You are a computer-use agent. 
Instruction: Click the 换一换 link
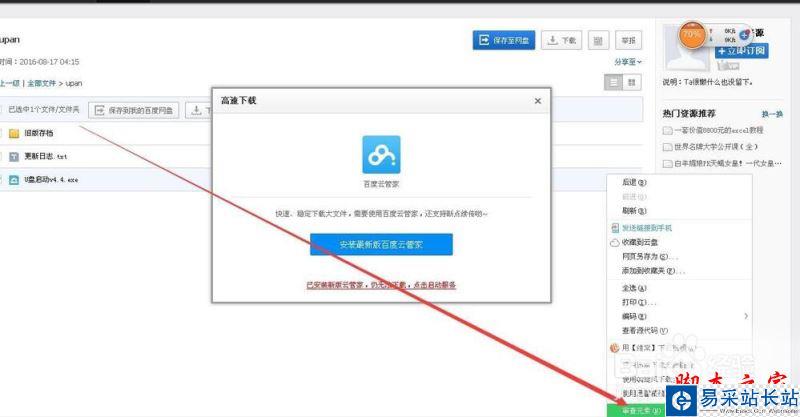click(x=772, y=114)
